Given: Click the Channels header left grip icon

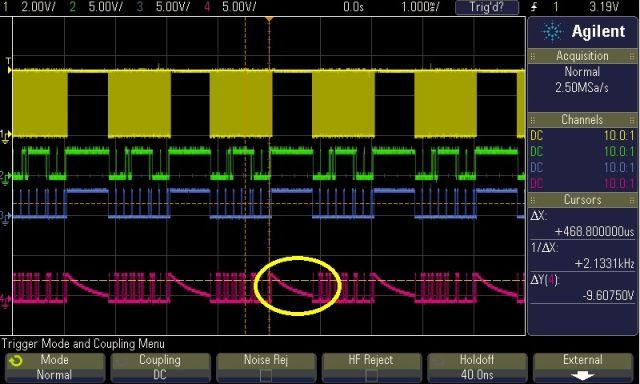Looking at the screenshot, I should (532, 120).
